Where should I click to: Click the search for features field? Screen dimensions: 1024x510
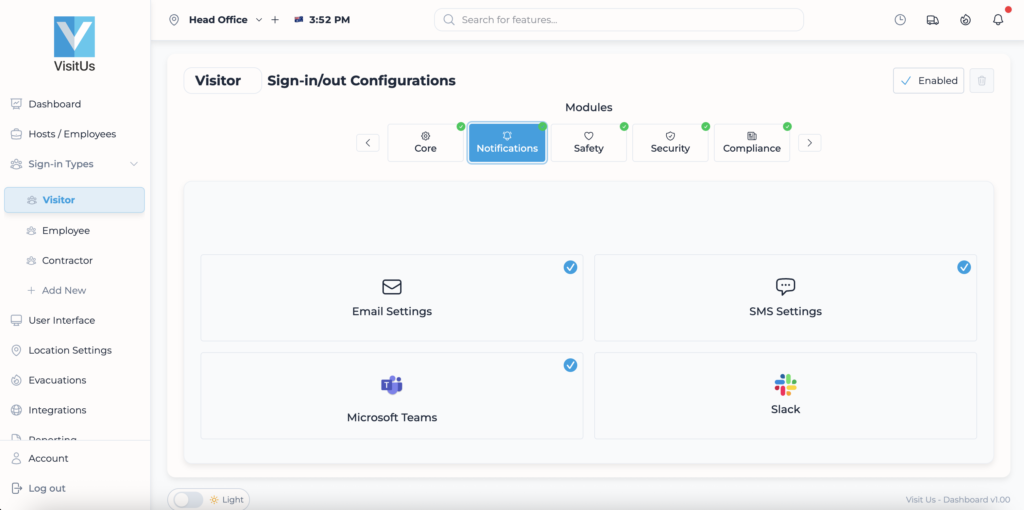[x=620, y=20]
